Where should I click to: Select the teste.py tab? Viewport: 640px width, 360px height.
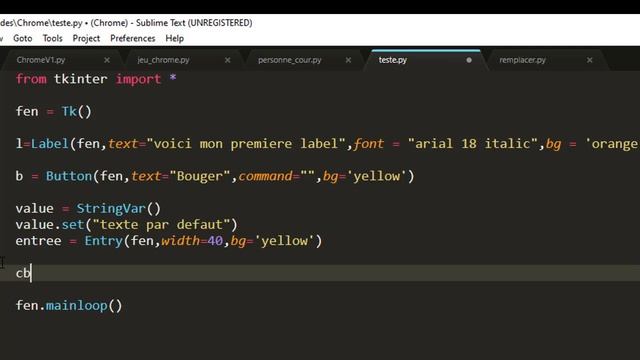coord(393,60)
